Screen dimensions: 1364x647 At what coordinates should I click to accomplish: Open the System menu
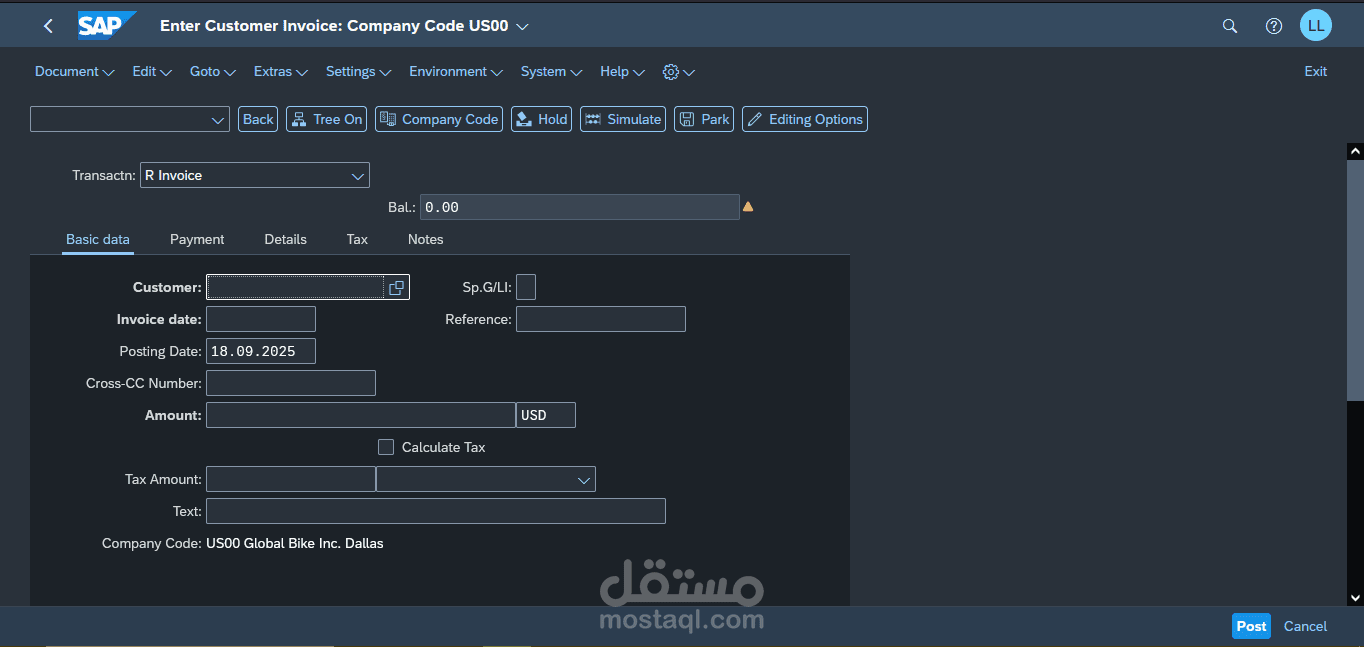click(551, 72)
